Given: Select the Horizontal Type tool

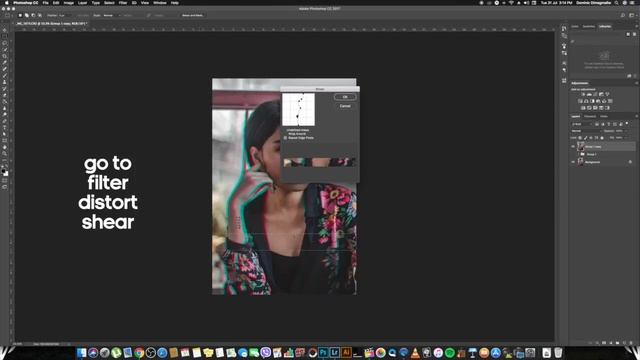Looking at the screenshot, I should 5,128.
